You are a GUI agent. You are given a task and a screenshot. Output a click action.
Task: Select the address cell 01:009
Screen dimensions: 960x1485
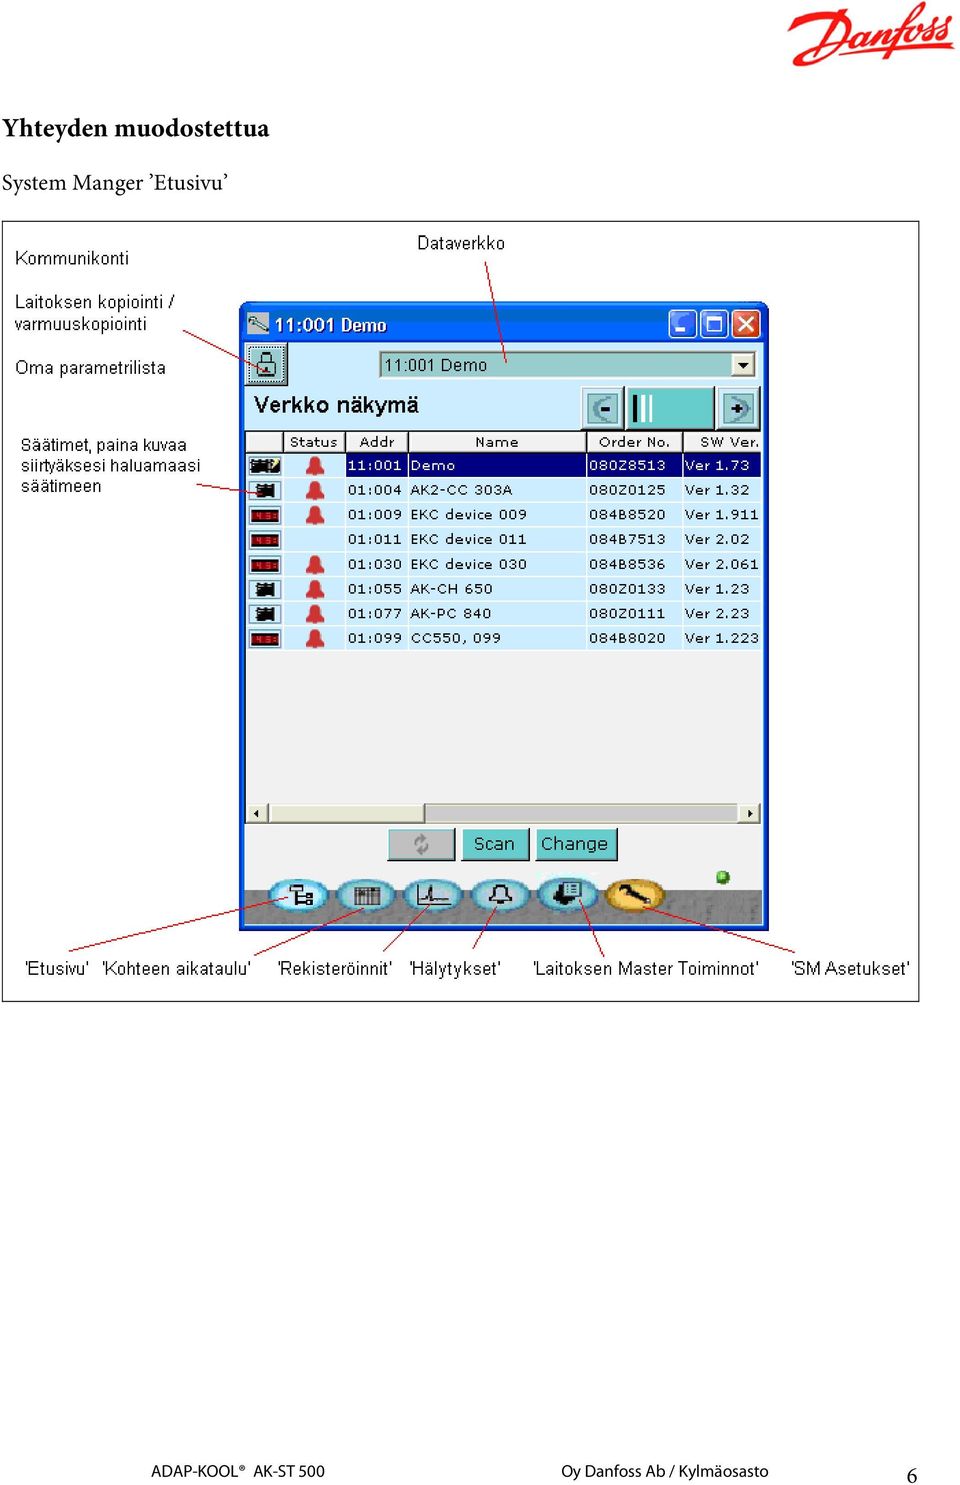tap(375, 515)
